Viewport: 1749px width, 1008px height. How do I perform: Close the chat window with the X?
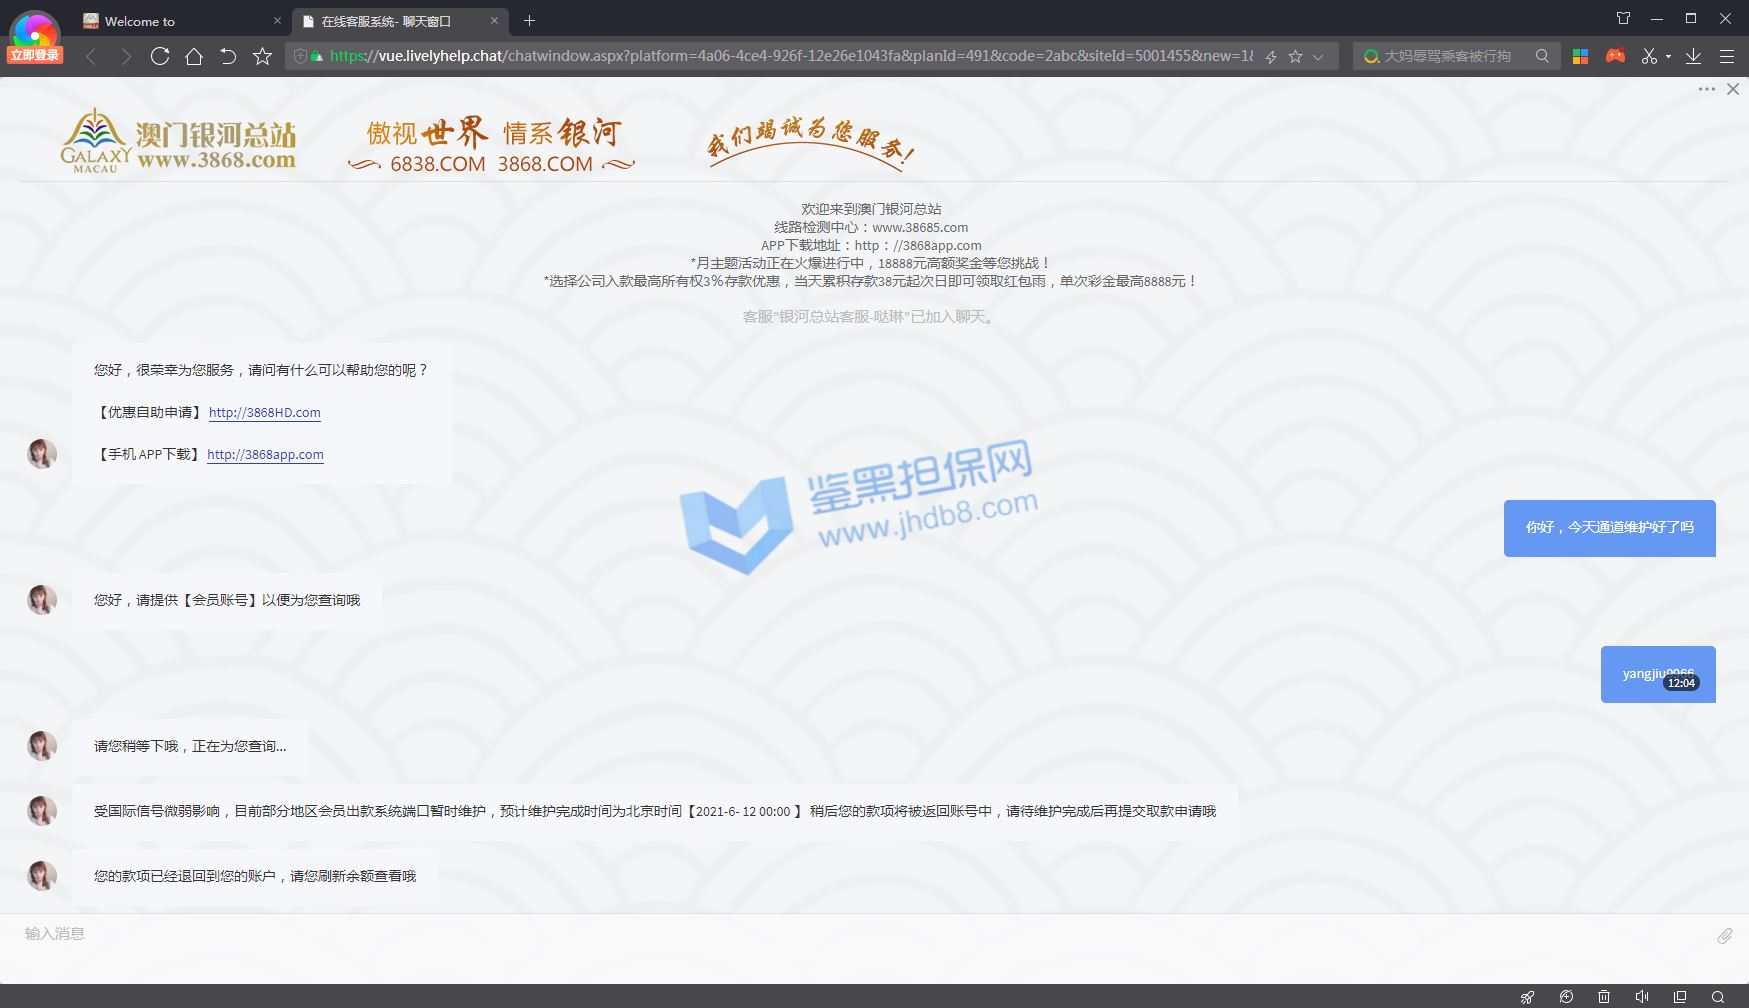pyautogui.click(x=1733, y=89)
